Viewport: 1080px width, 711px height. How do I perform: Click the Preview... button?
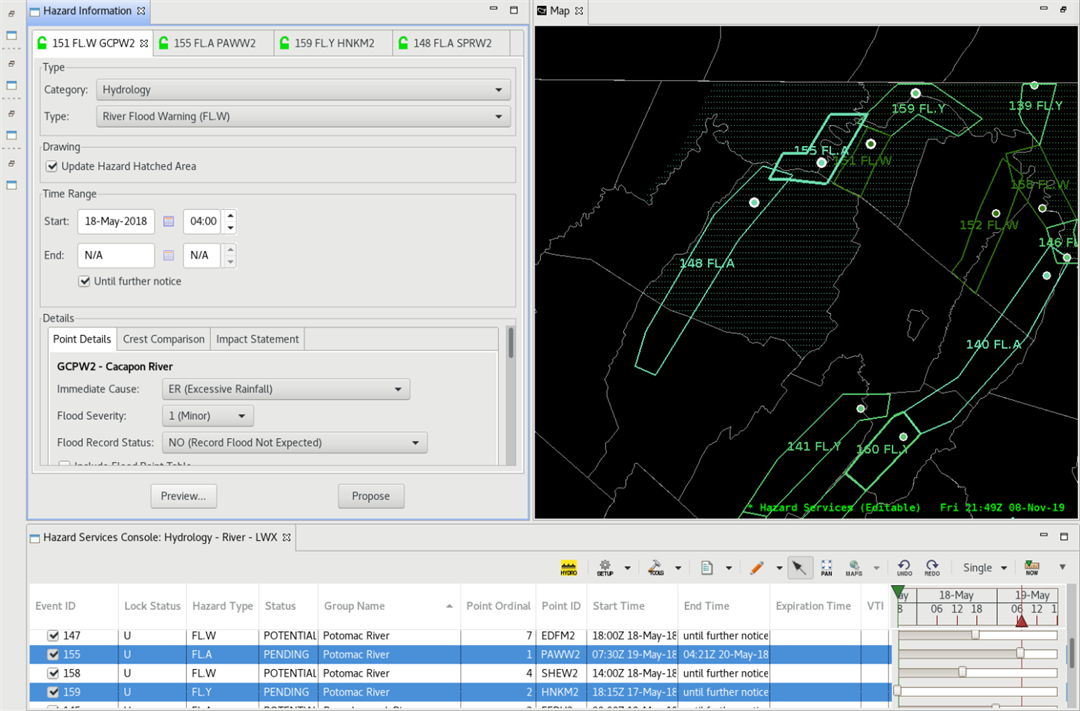click(x=183, y=496)
